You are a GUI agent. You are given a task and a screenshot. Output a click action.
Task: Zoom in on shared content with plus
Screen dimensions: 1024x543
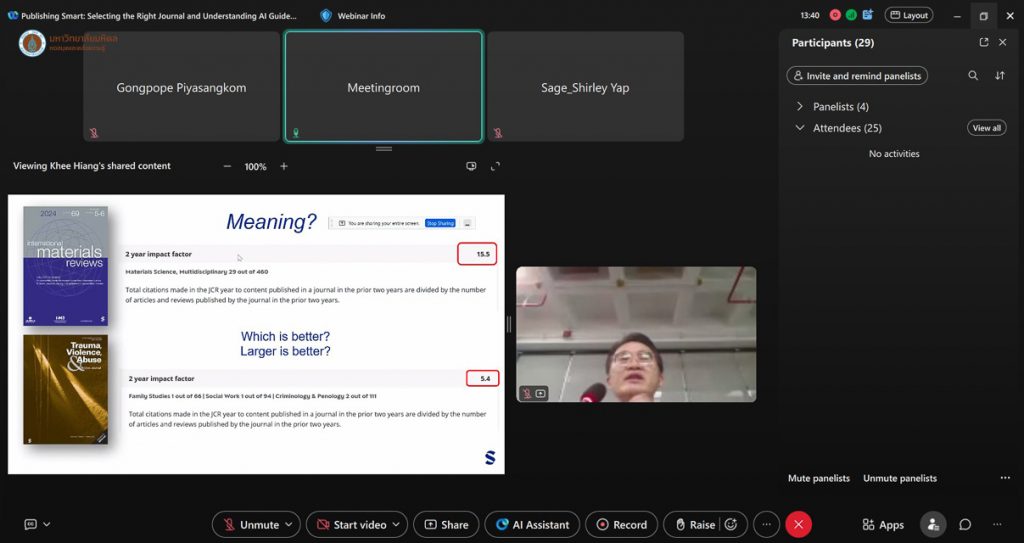pyautogui.click(x=284, y=166)
